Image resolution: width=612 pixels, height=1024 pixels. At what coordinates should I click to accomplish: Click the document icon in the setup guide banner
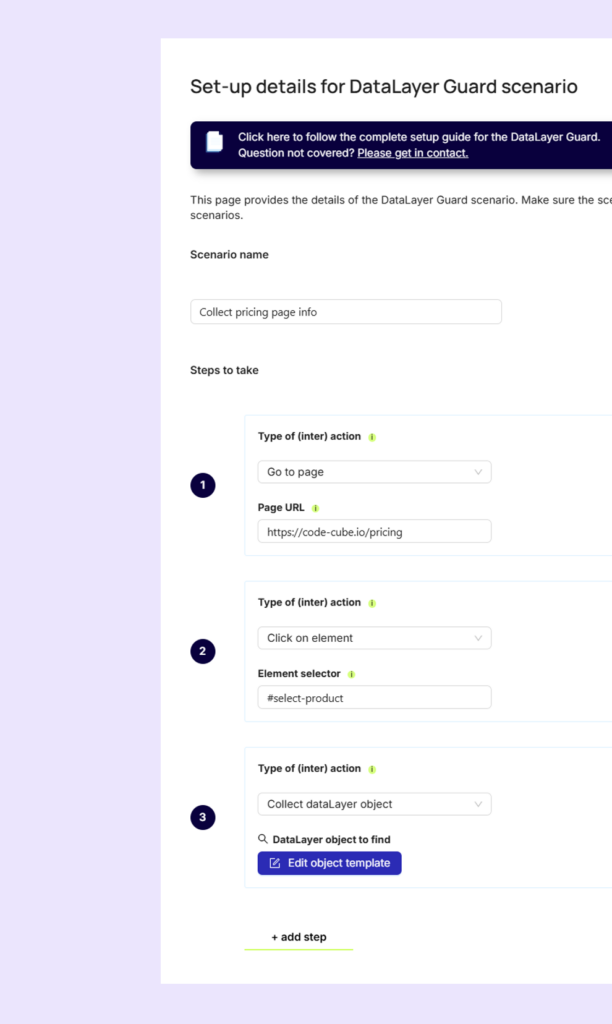pos(214,142)
